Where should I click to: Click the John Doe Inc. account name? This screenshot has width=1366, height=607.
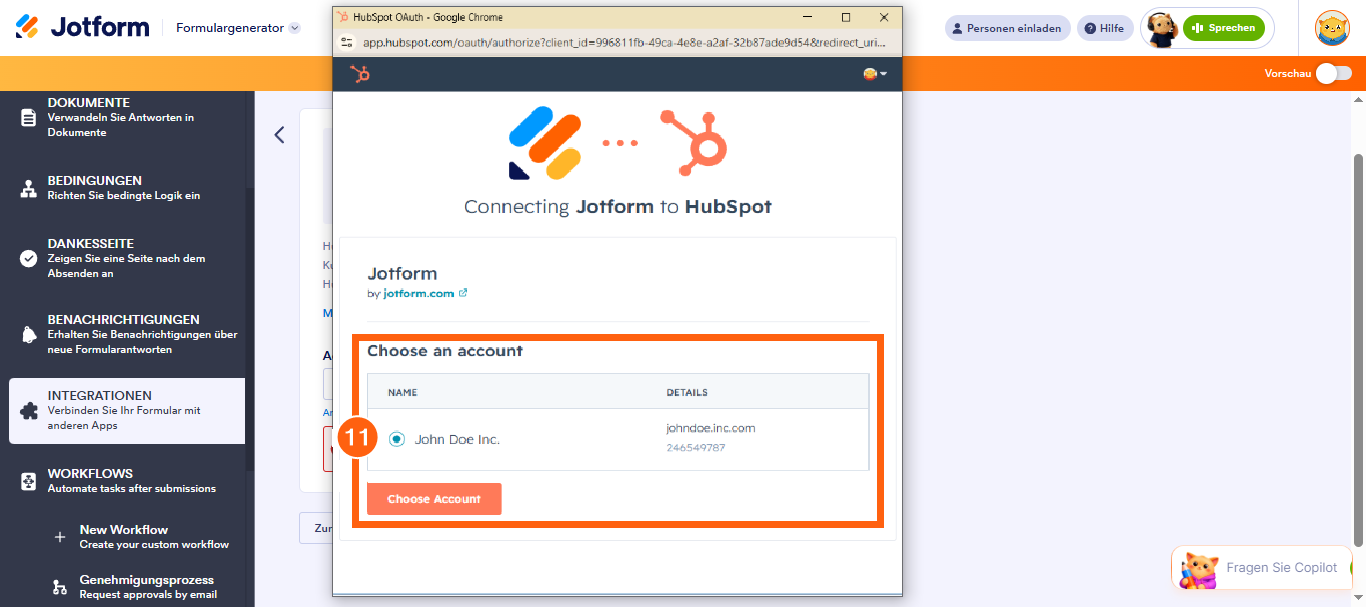(x=457, y=439)
